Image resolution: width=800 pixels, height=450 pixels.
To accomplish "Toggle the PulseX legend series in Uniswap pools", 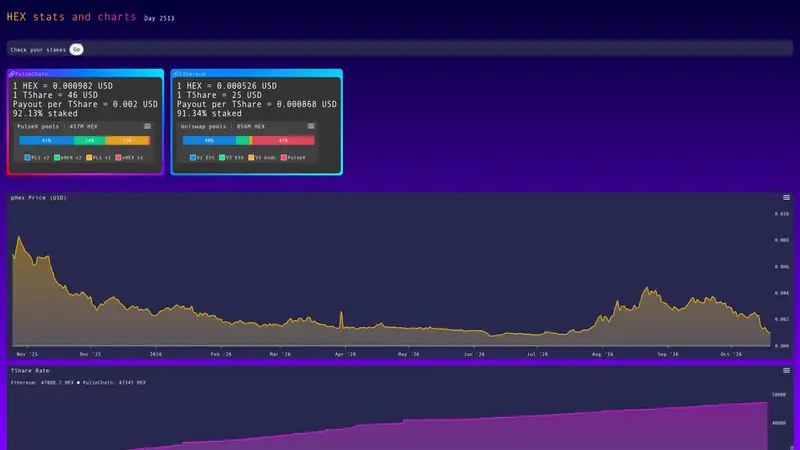I will tap(293, 158).
